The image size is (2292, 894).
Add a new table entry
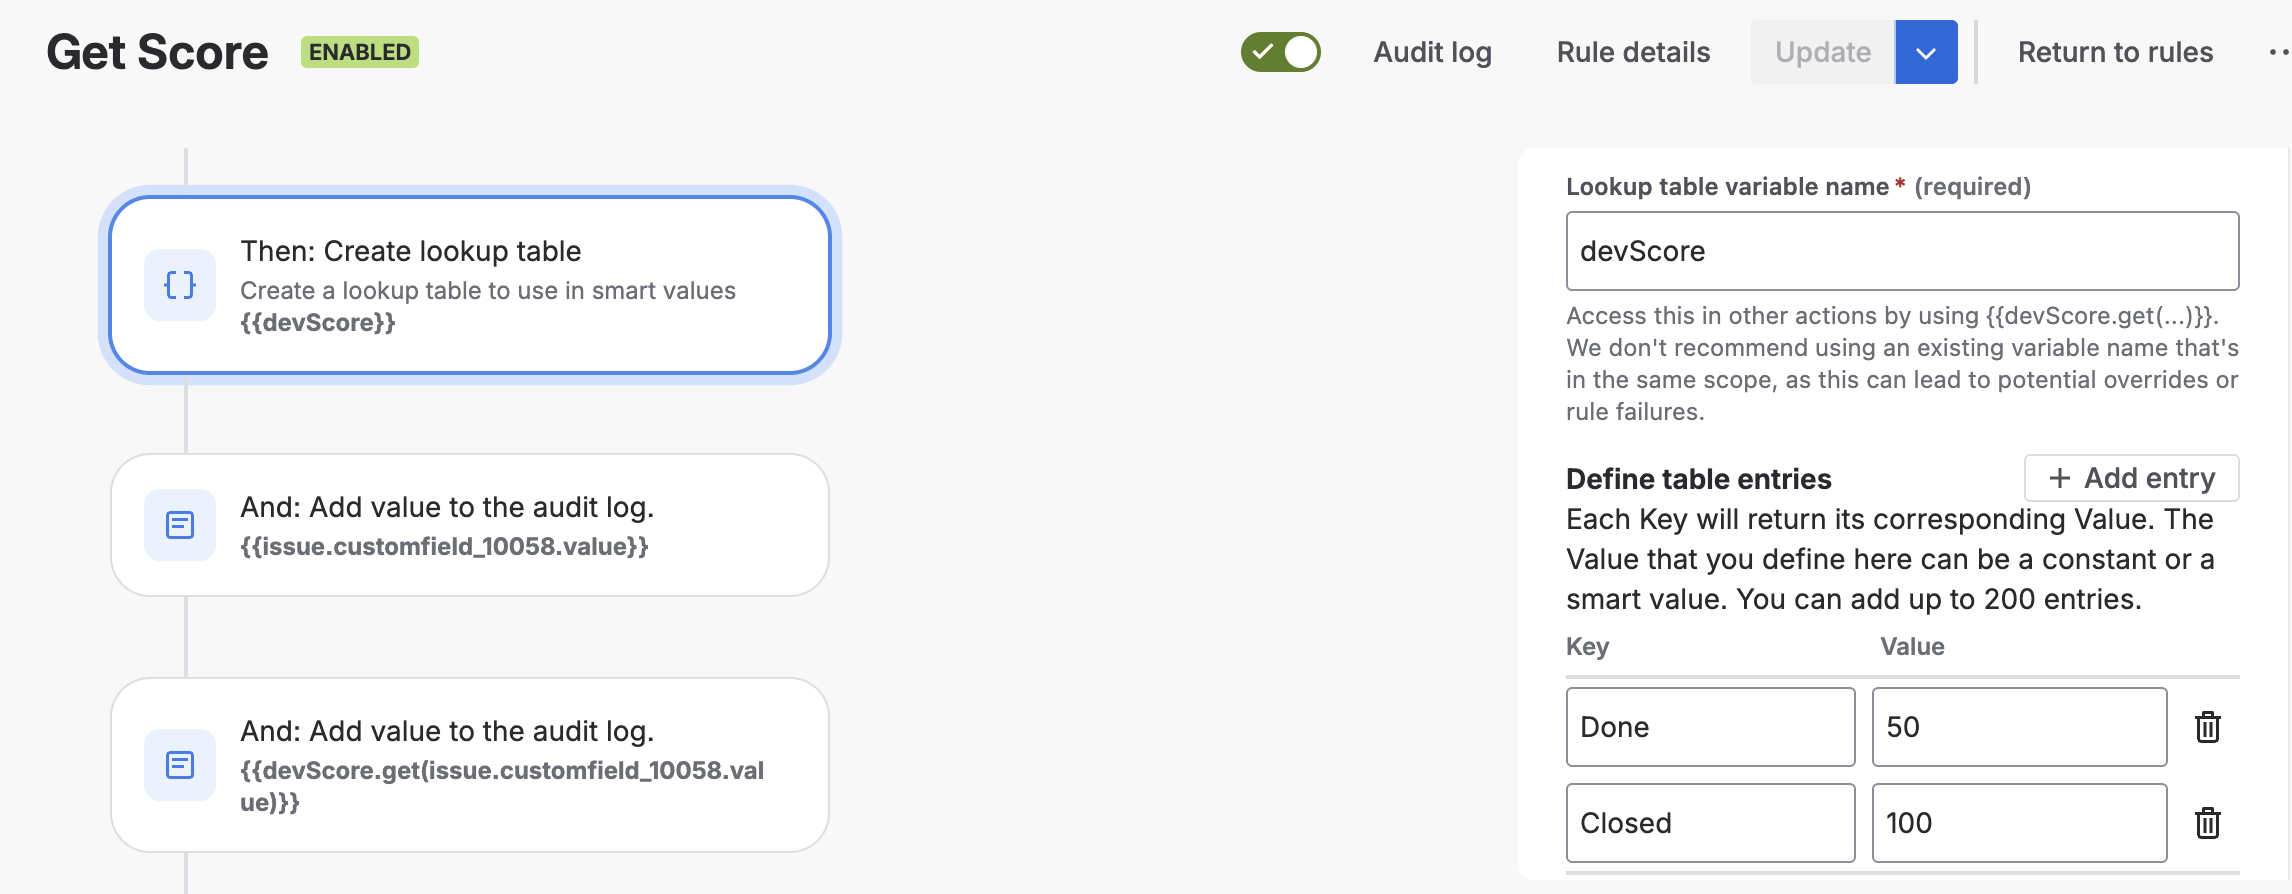click(x=2132, y=478)
